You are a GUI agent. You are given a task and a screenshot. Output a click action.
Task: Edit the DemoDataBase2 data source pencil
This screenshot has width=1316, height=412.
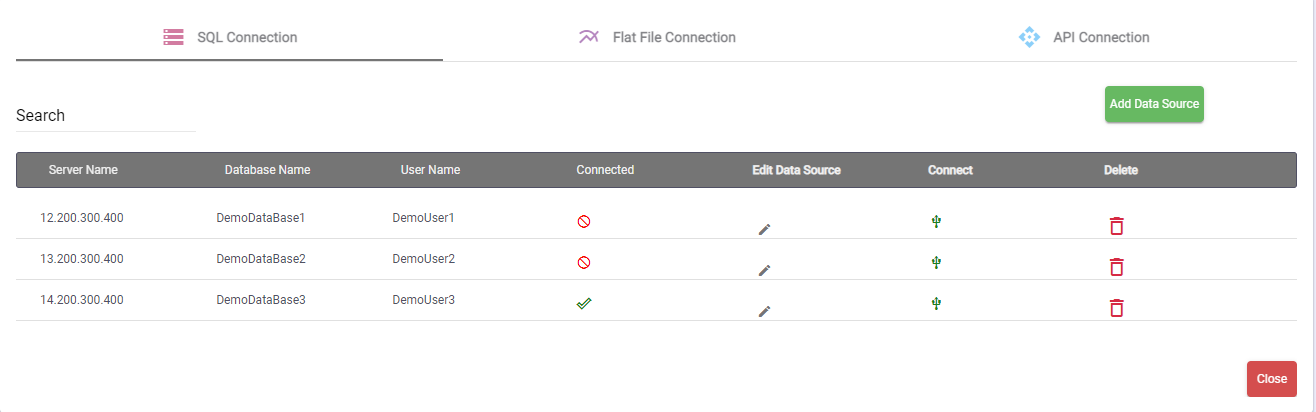[x=764, y=270]
